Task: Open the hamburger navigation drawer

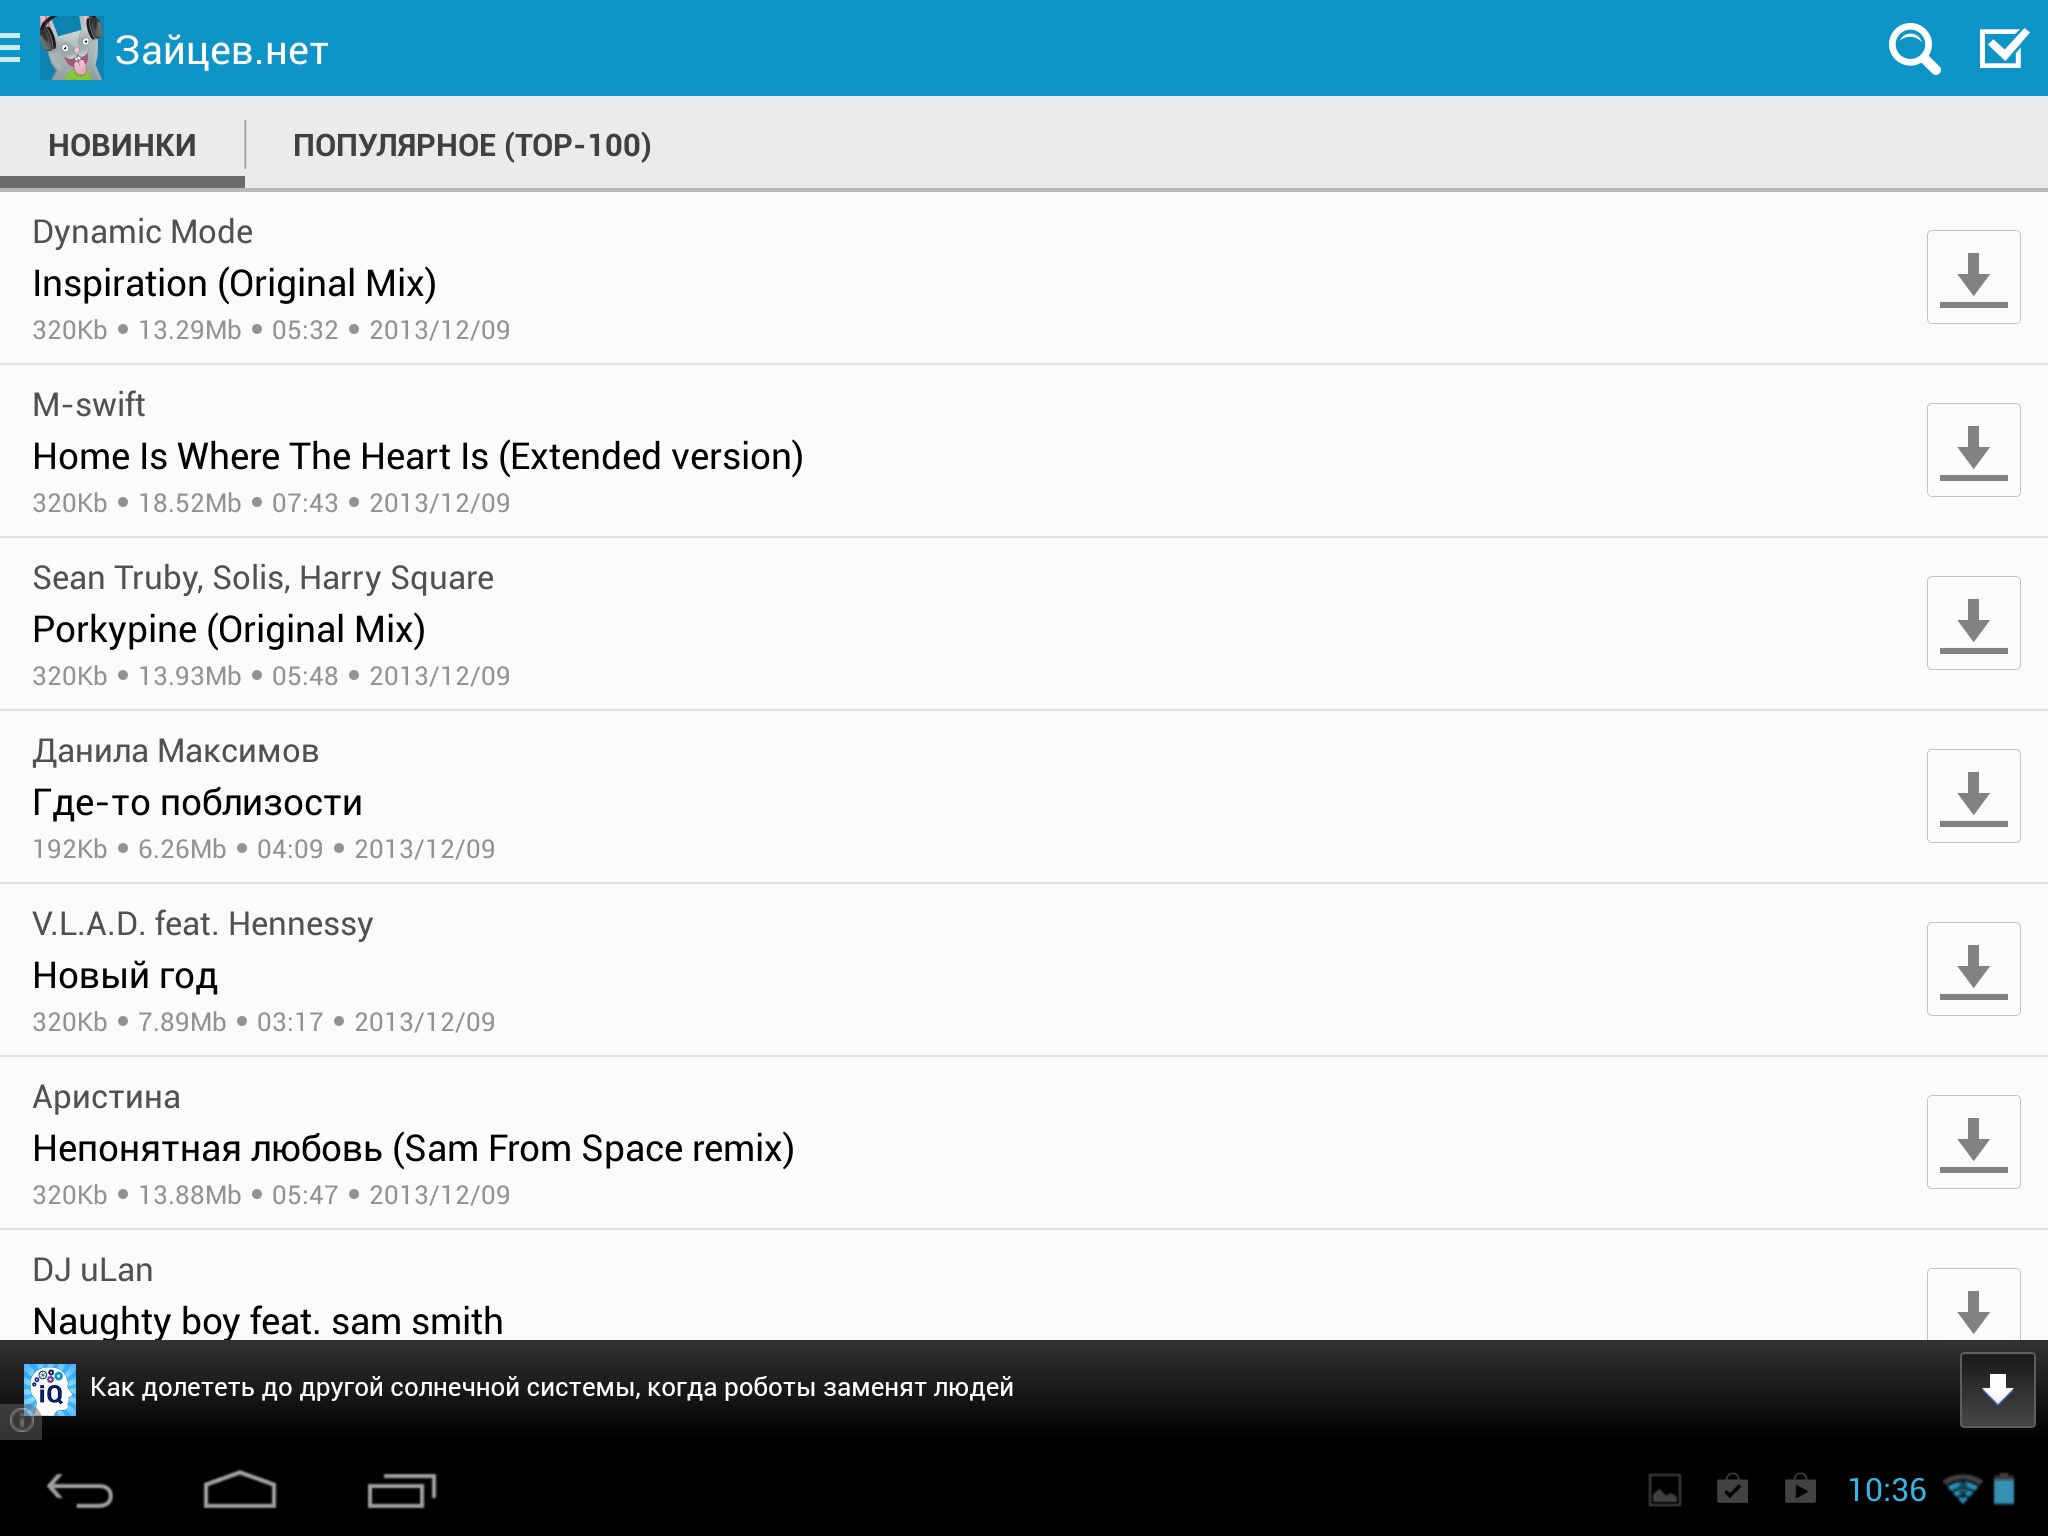Action: click(x=11, y=49)
